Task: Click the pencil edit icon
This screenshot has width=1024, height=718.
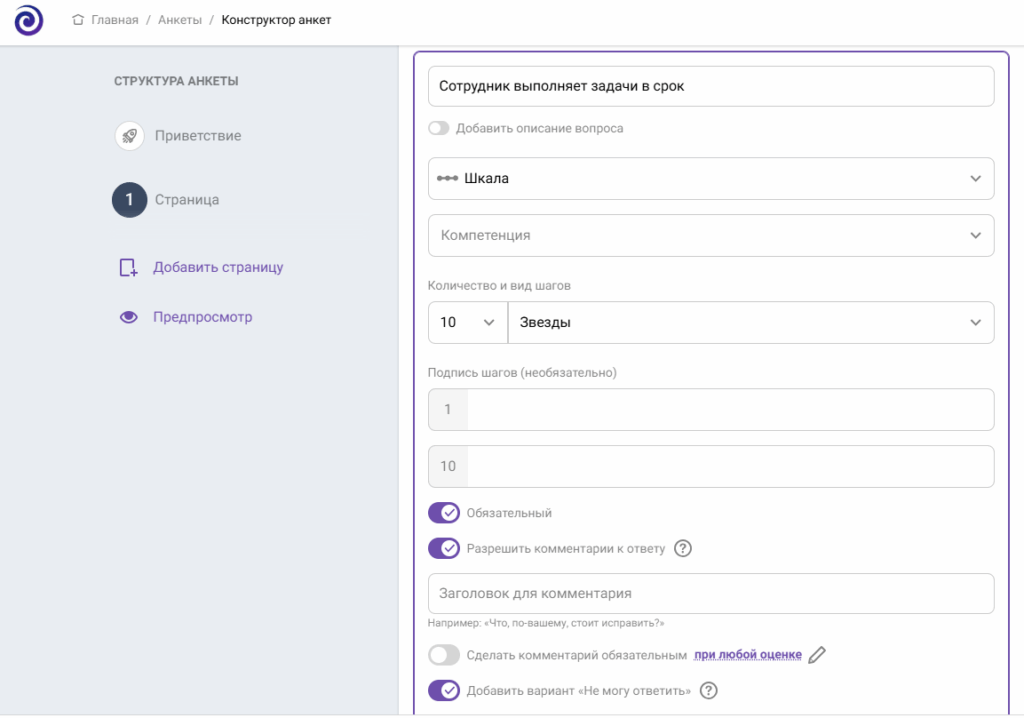Action: (x=817, y=655)
